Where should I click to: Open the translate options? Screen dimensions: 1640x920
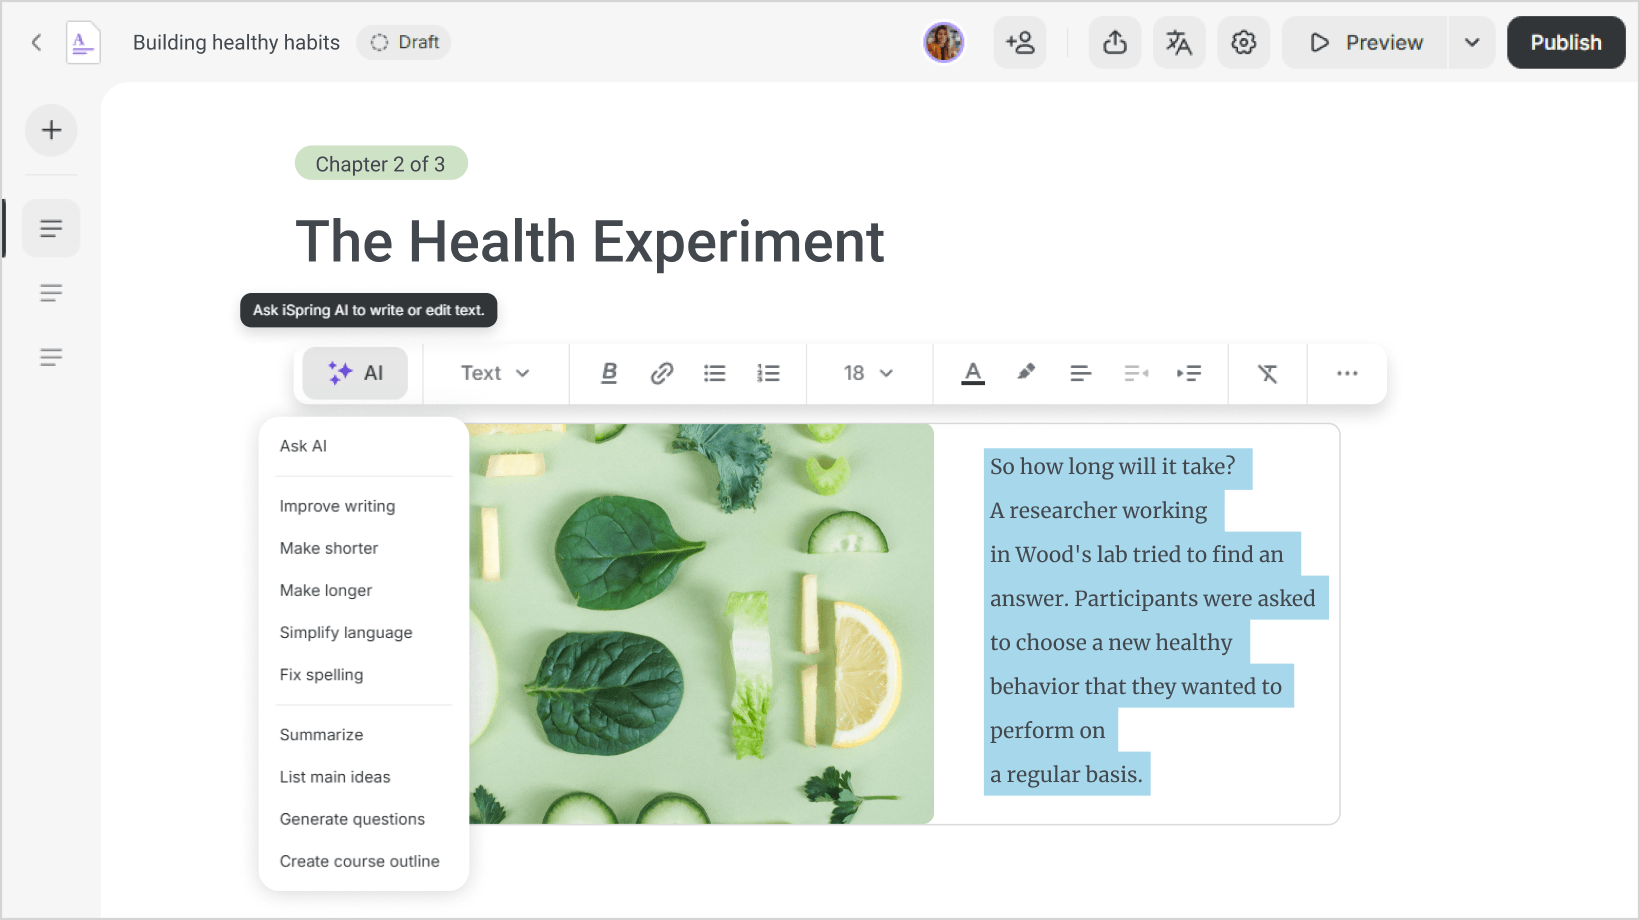(1179, 42)
